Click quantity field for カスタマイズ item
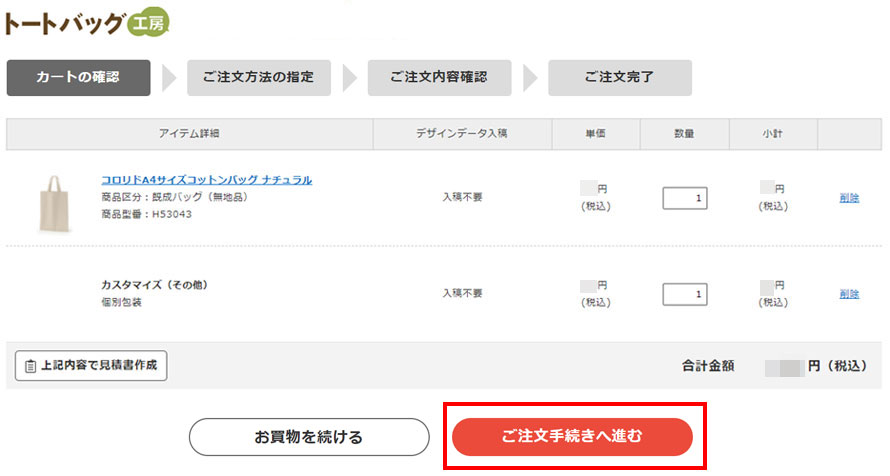This screenshot has height=476, width=890. pyautogui.click(x=684, y=294)
